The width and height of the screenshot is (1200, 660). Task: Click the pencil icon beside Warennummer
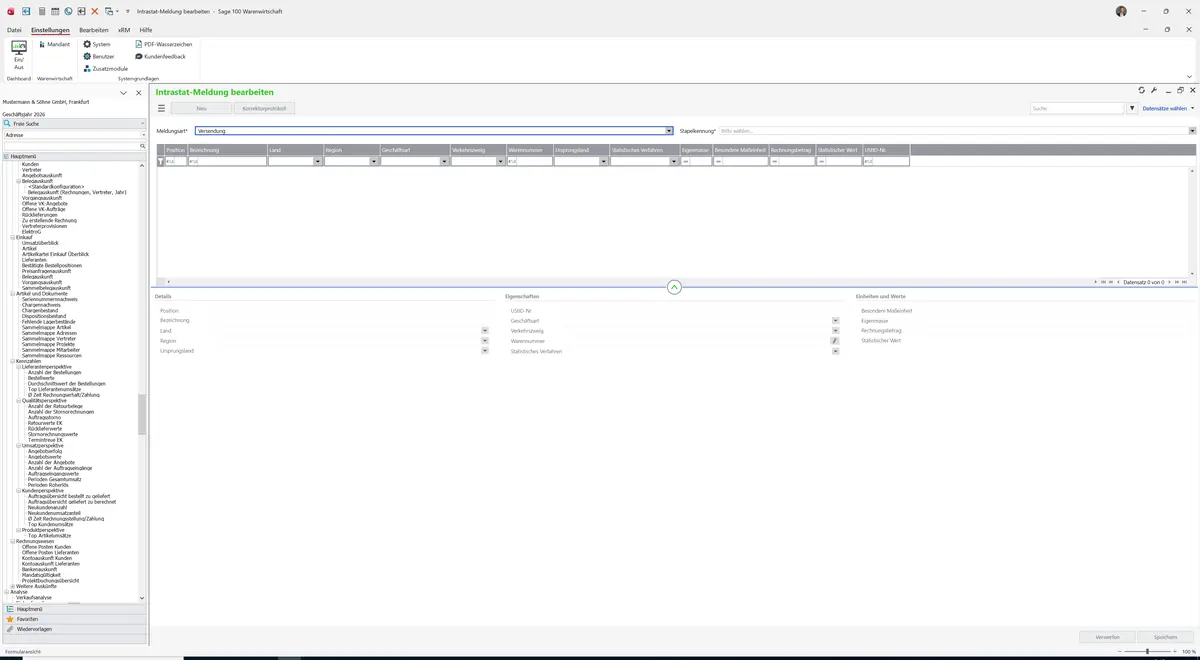[835, 341]
